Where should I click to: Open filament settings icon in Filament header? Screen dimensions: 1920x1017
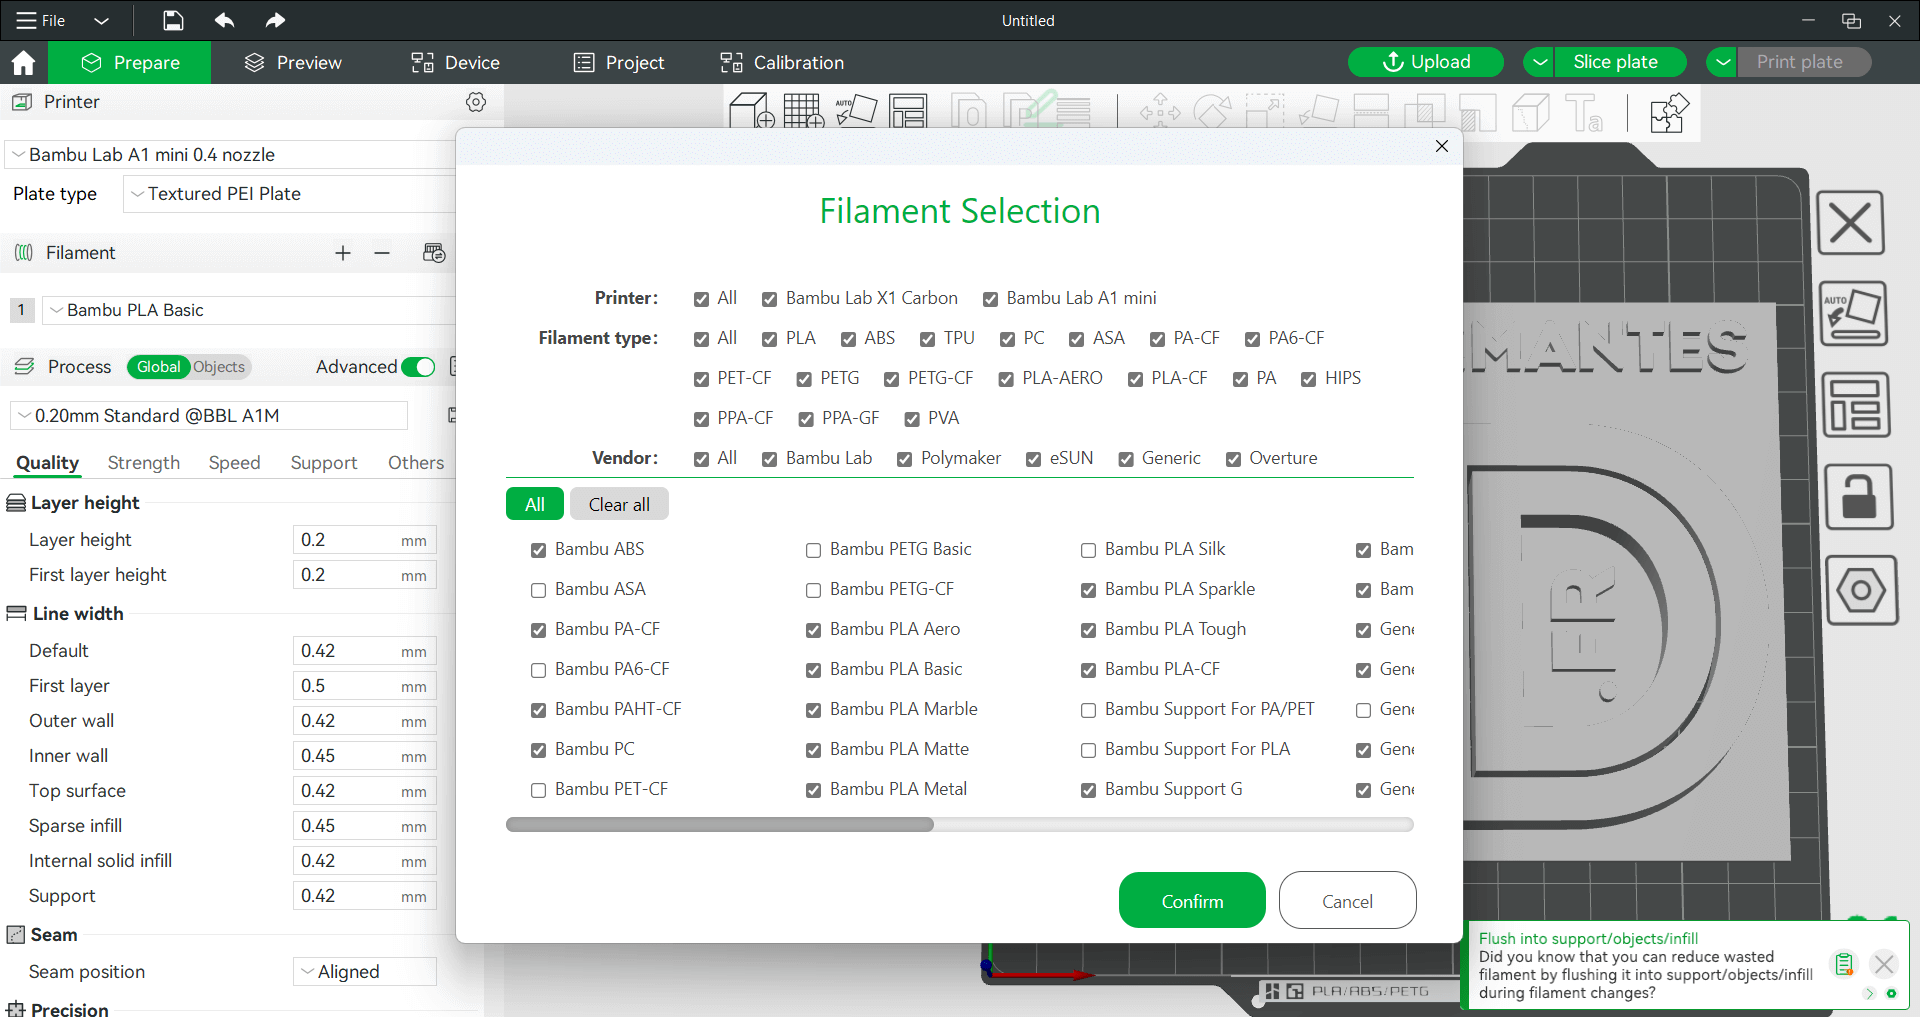434,253
